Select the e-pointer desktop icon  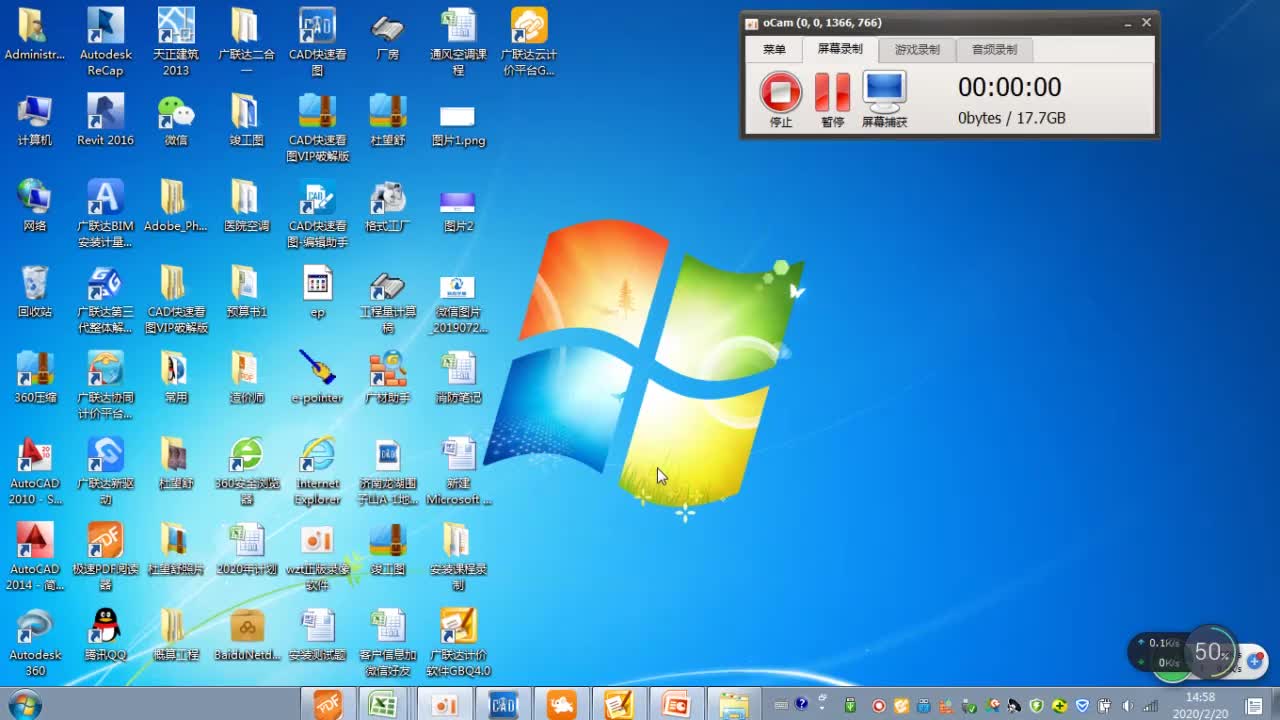click(317, 378)
